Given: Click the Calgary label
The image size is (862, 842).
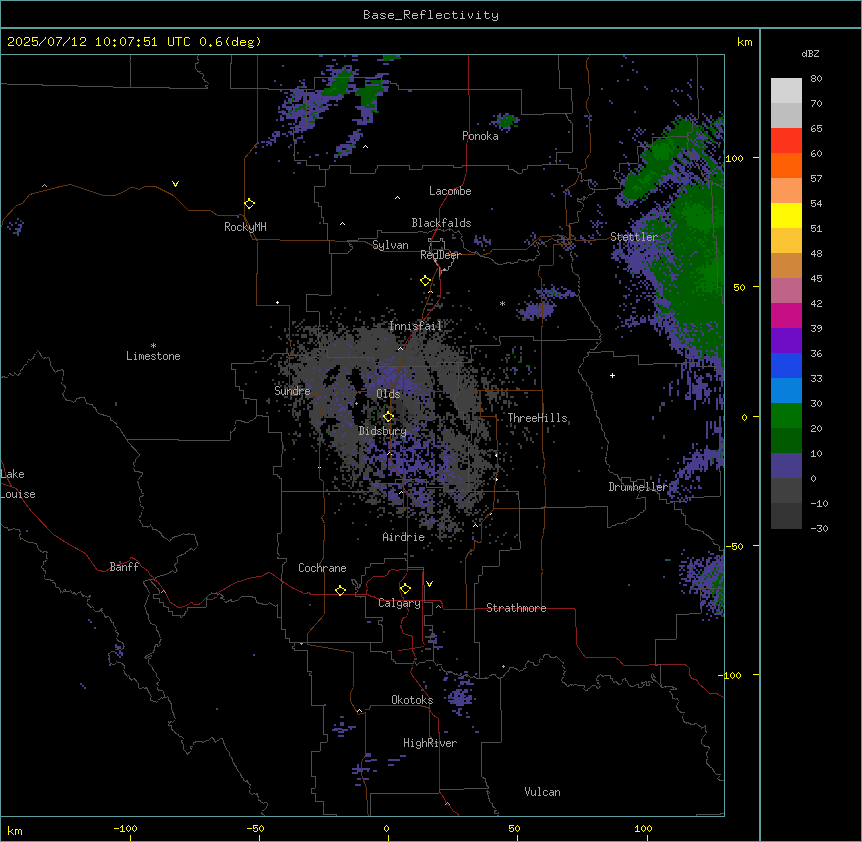Looking at the screenshot, I should click(x=399, y=603).
